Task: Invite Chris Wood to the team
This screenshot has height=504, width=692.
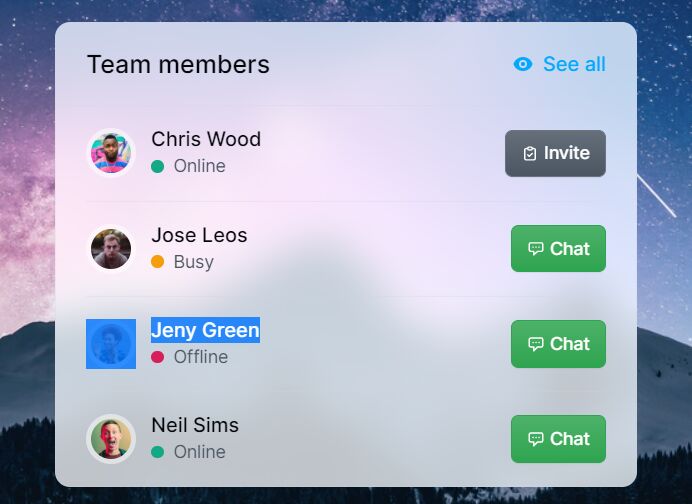Action: 555,153
